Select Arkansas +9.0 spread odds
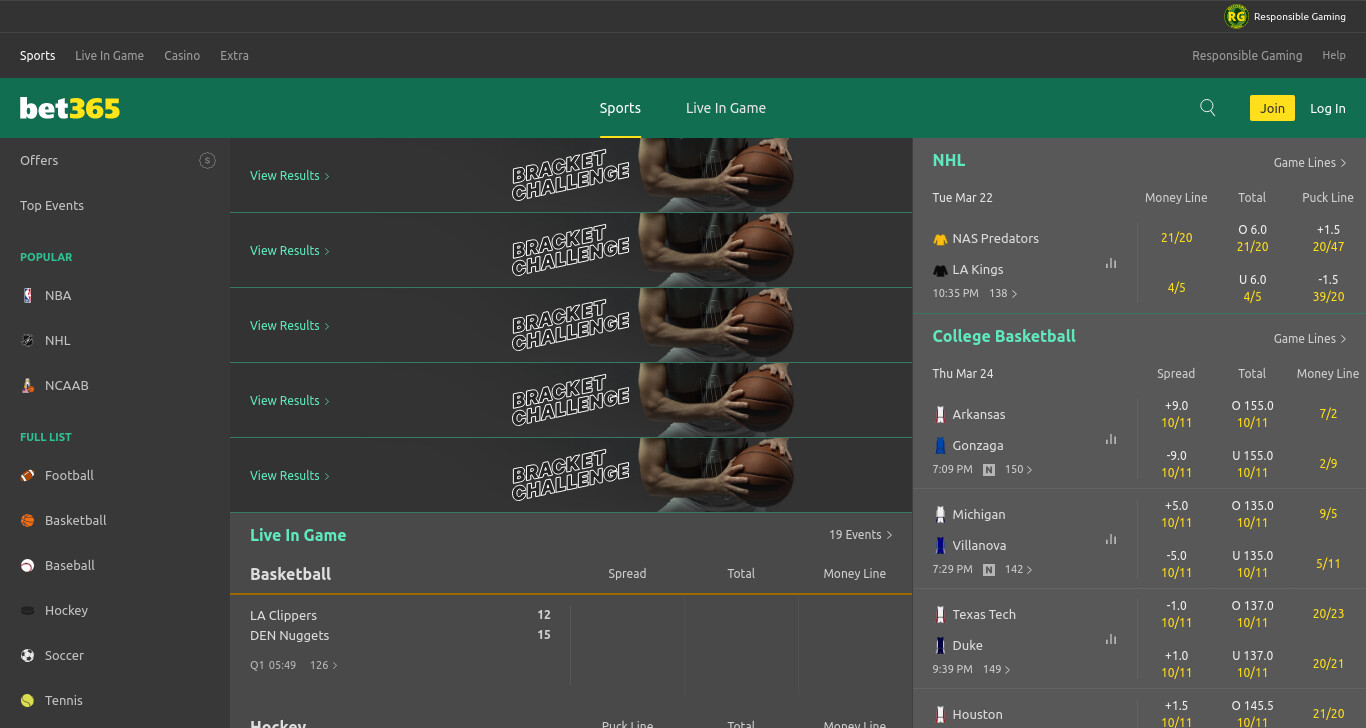 [1177, 414]
